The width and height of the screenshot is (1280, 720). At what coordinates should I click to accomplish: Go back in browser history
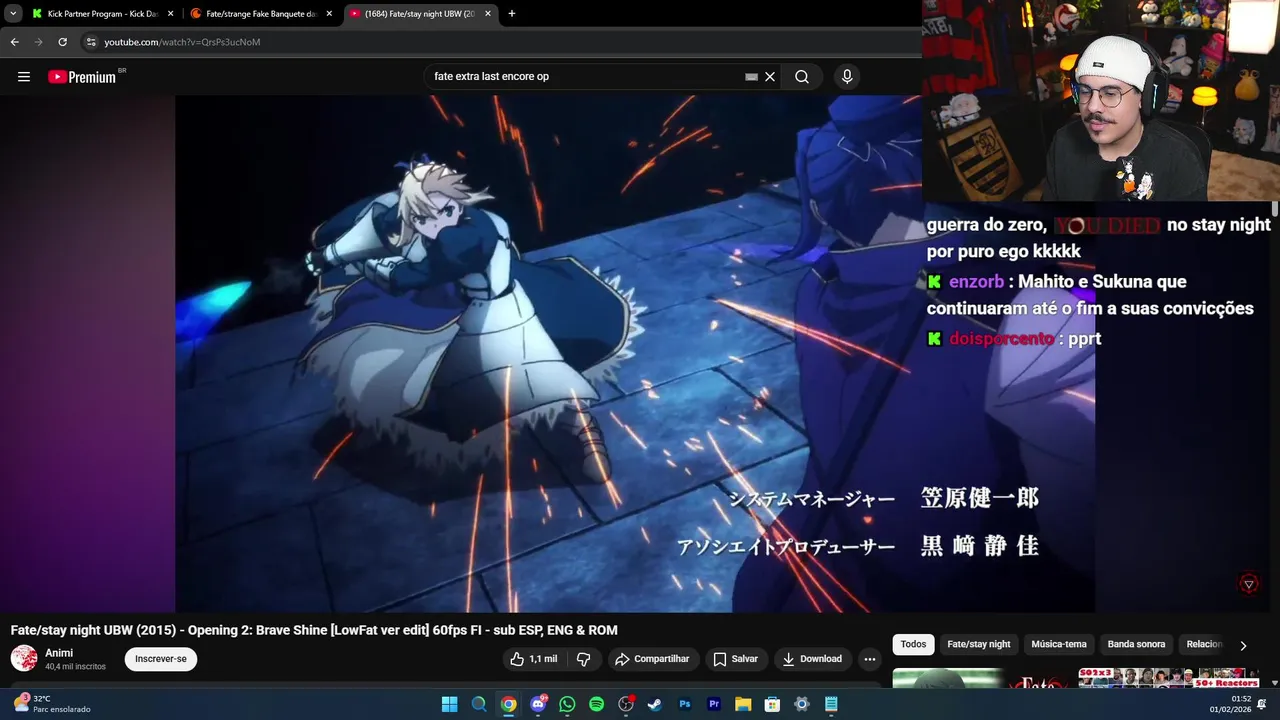pyautogui.click(x=14, y=42)
